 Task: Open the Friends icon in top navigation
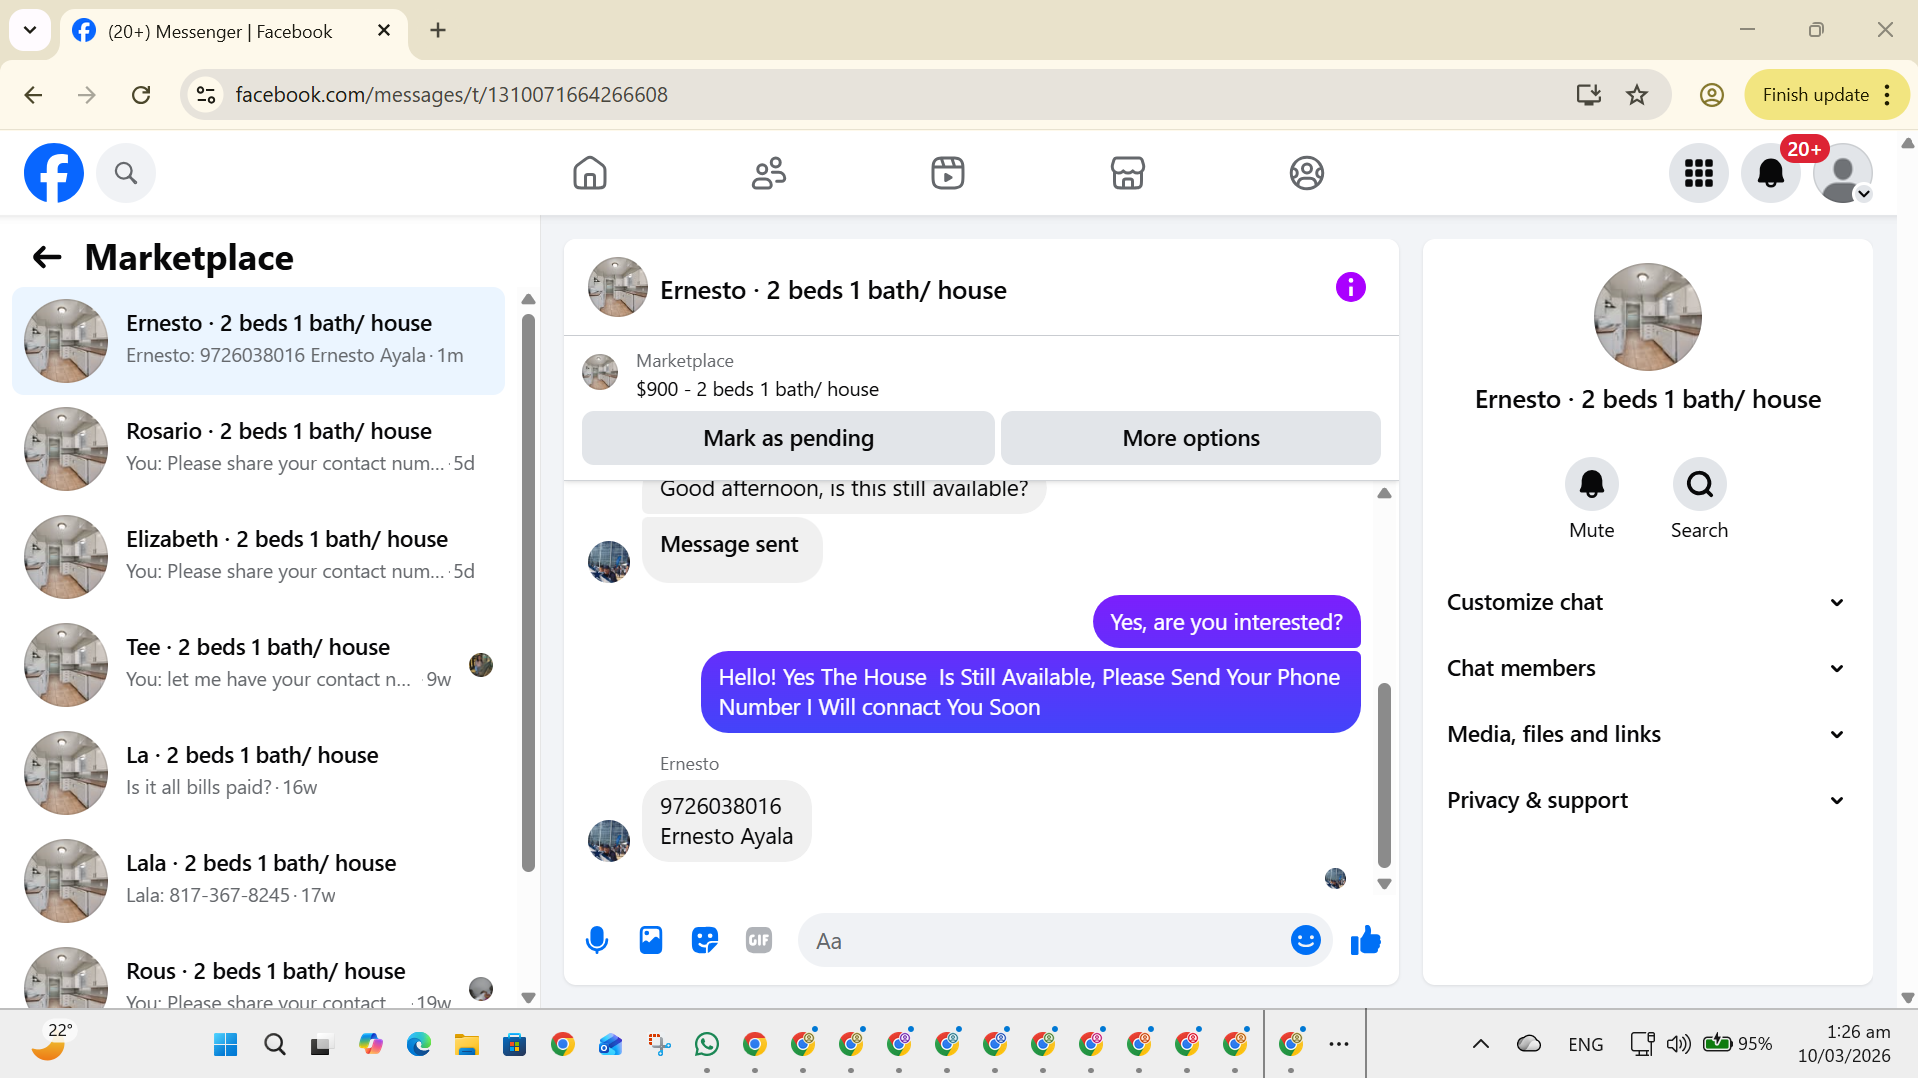(769, 173)
